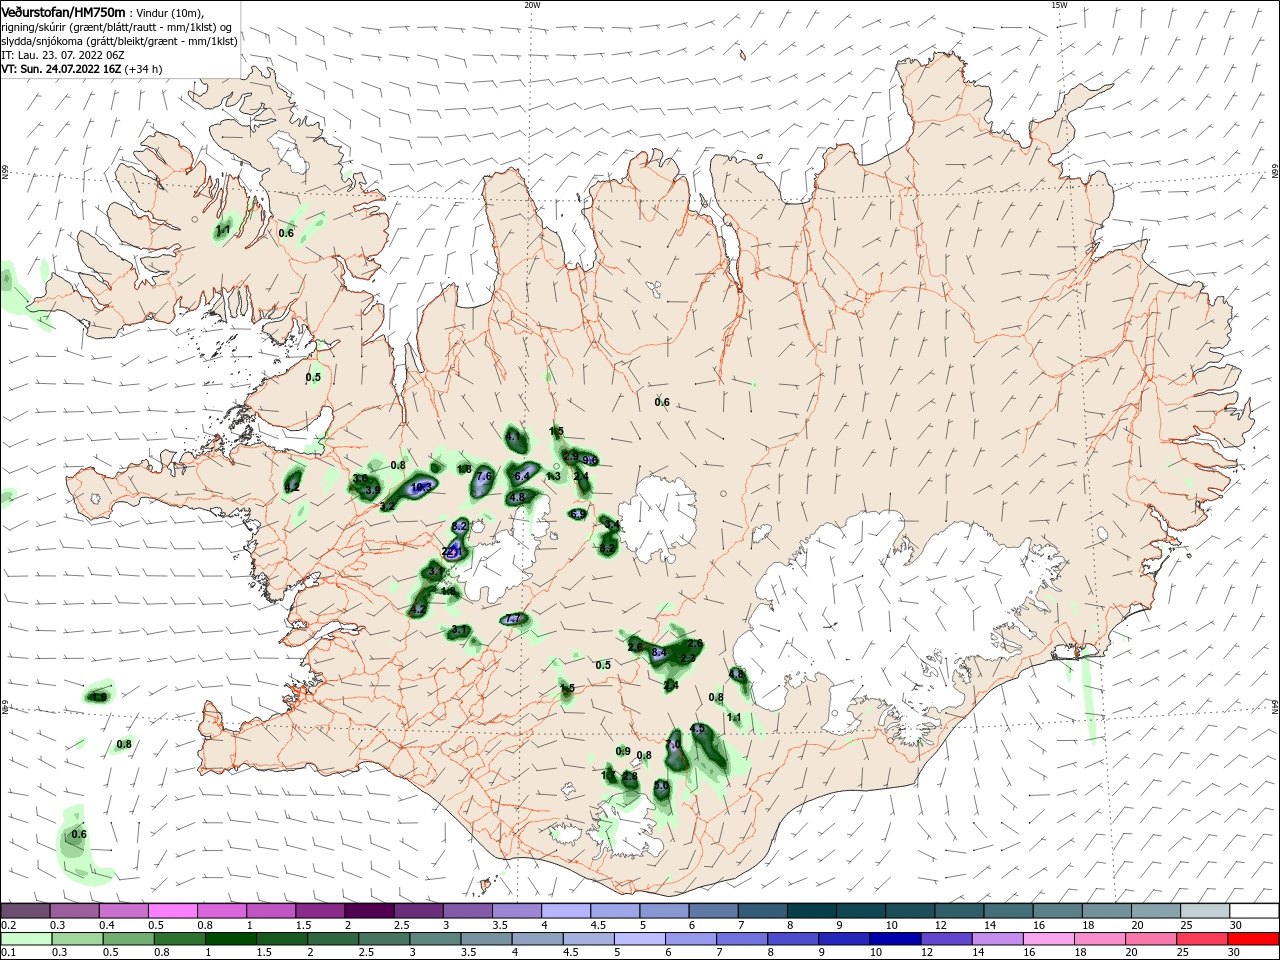Click the light lavender 4 swatch in upper legend row
The width and height of the screenshot is (1280, 960).
click(x=566, y=910)
